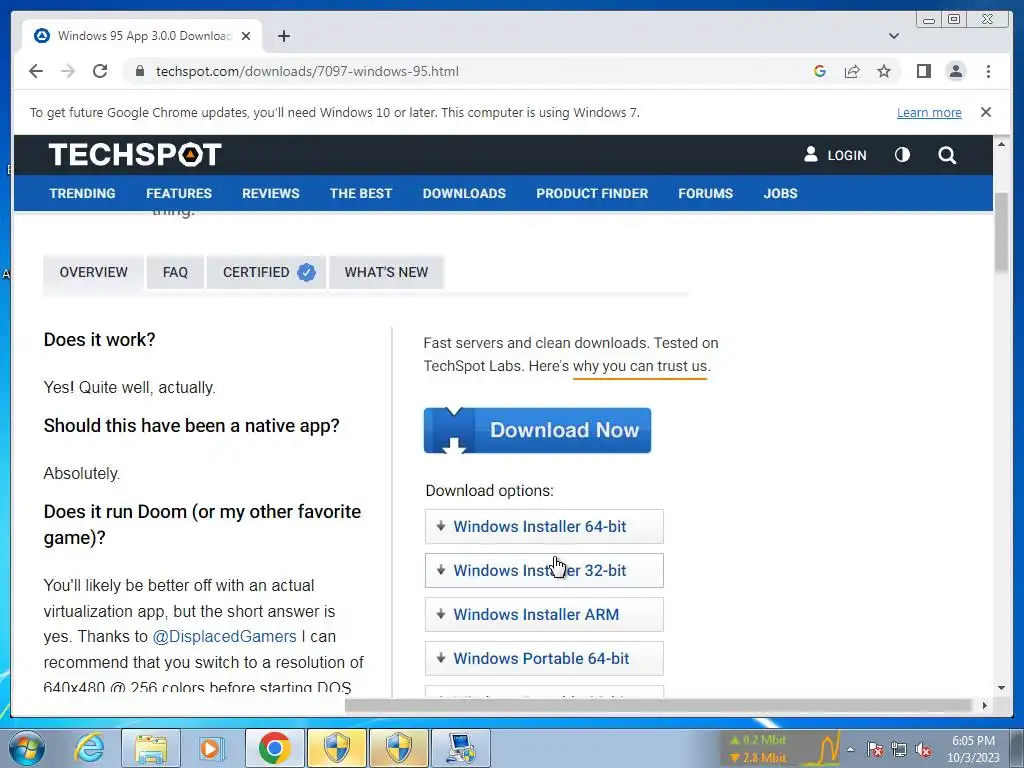The height and width of the screenshot is (768, 1024).
Task: Download Windows Installer 32-bit
Action: (x=544, y=570)
